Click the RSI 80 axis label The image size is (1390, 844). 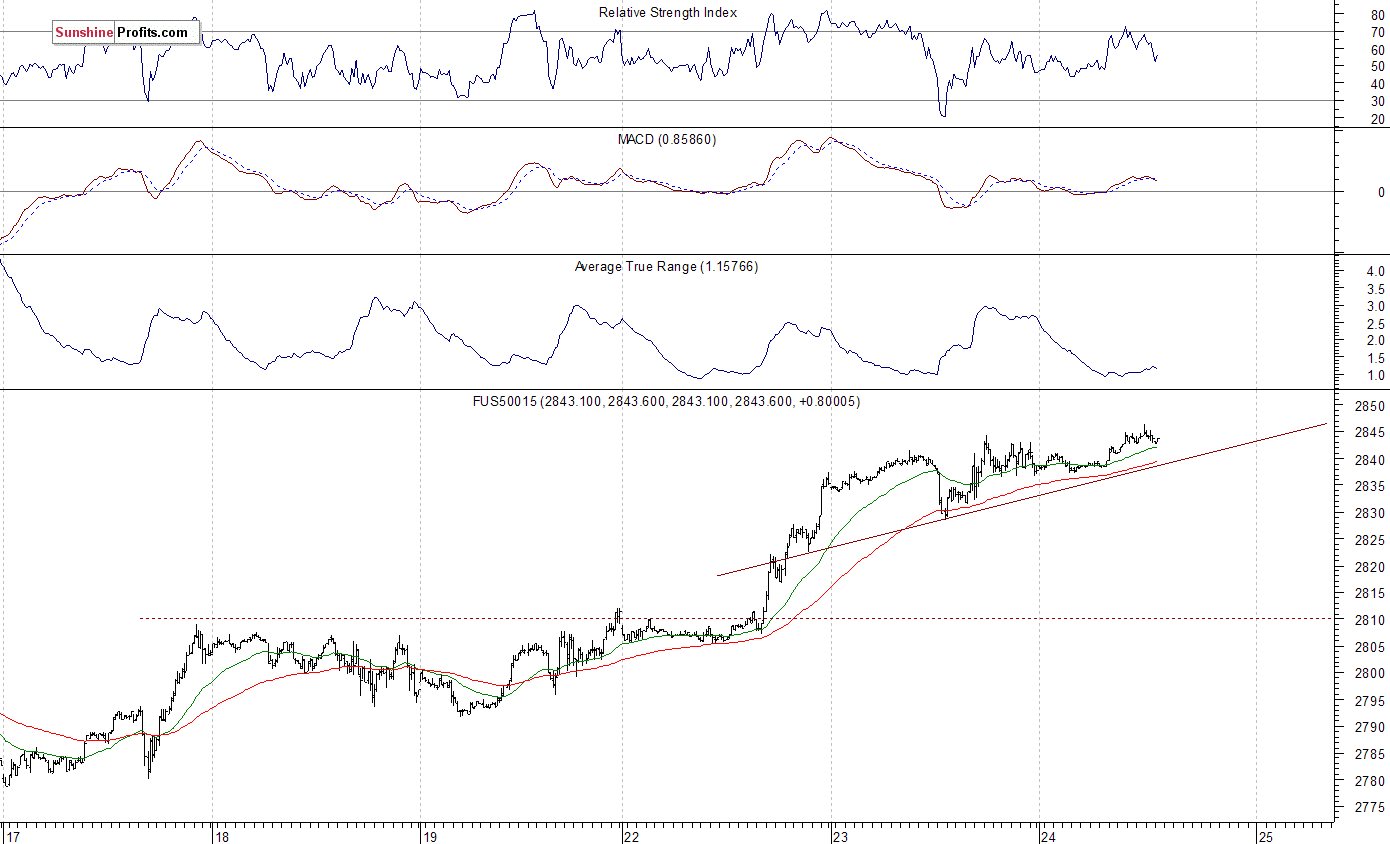click(x=1378, y=15)
